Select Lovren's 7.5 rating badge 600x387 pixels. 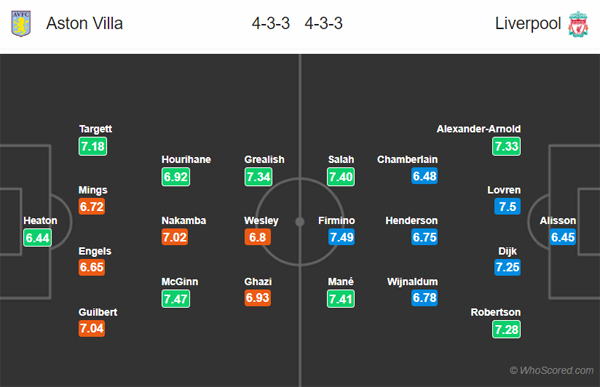[x=507, y=206]
